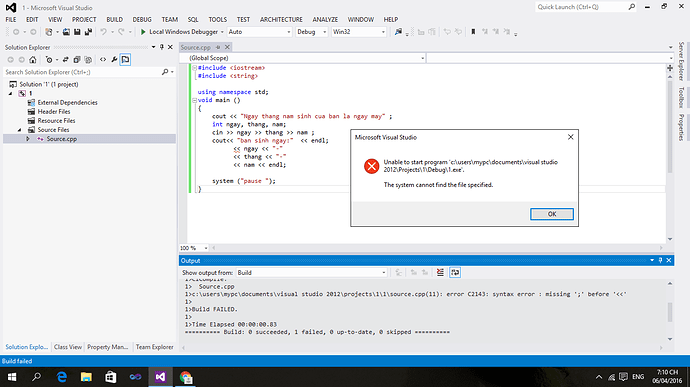Viewport: 690px width, 387px height.
Task: Click OK in the error dialog
Action: 551,214
